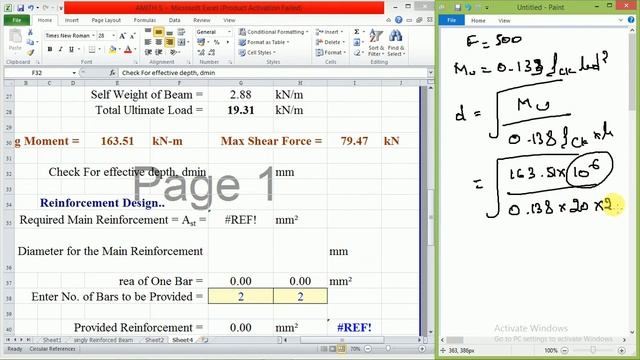Open the Sheet2 worksheet tab

tap(154, 340)
